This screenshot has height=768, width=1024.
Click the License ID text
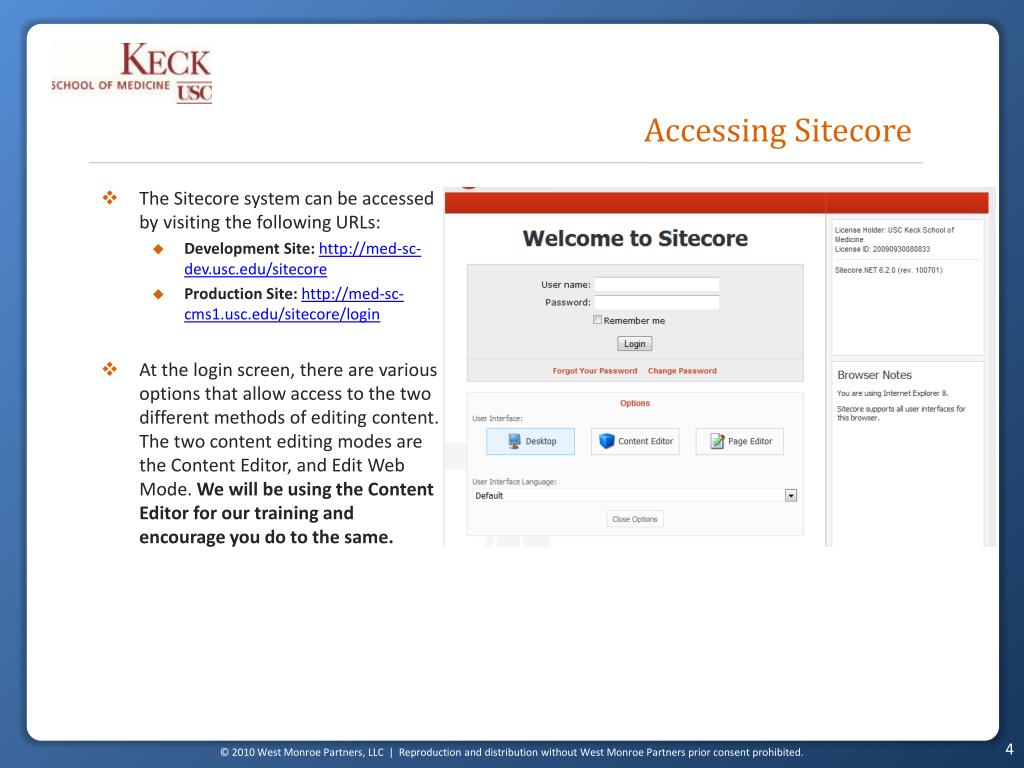tap(882, 249)
